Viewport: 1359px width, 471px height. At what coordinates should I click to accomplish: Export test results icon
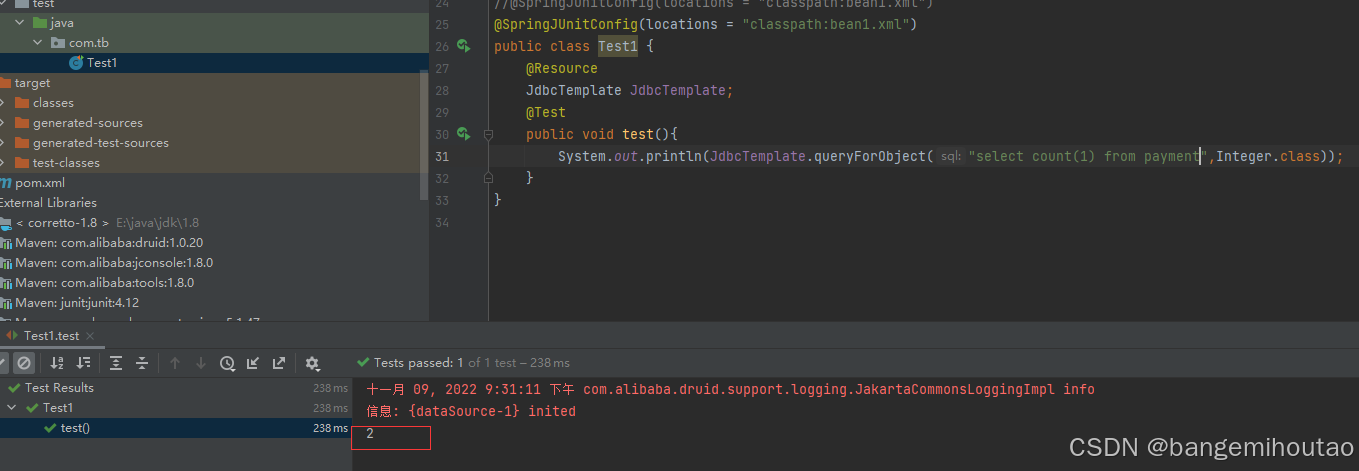point(279,363)
